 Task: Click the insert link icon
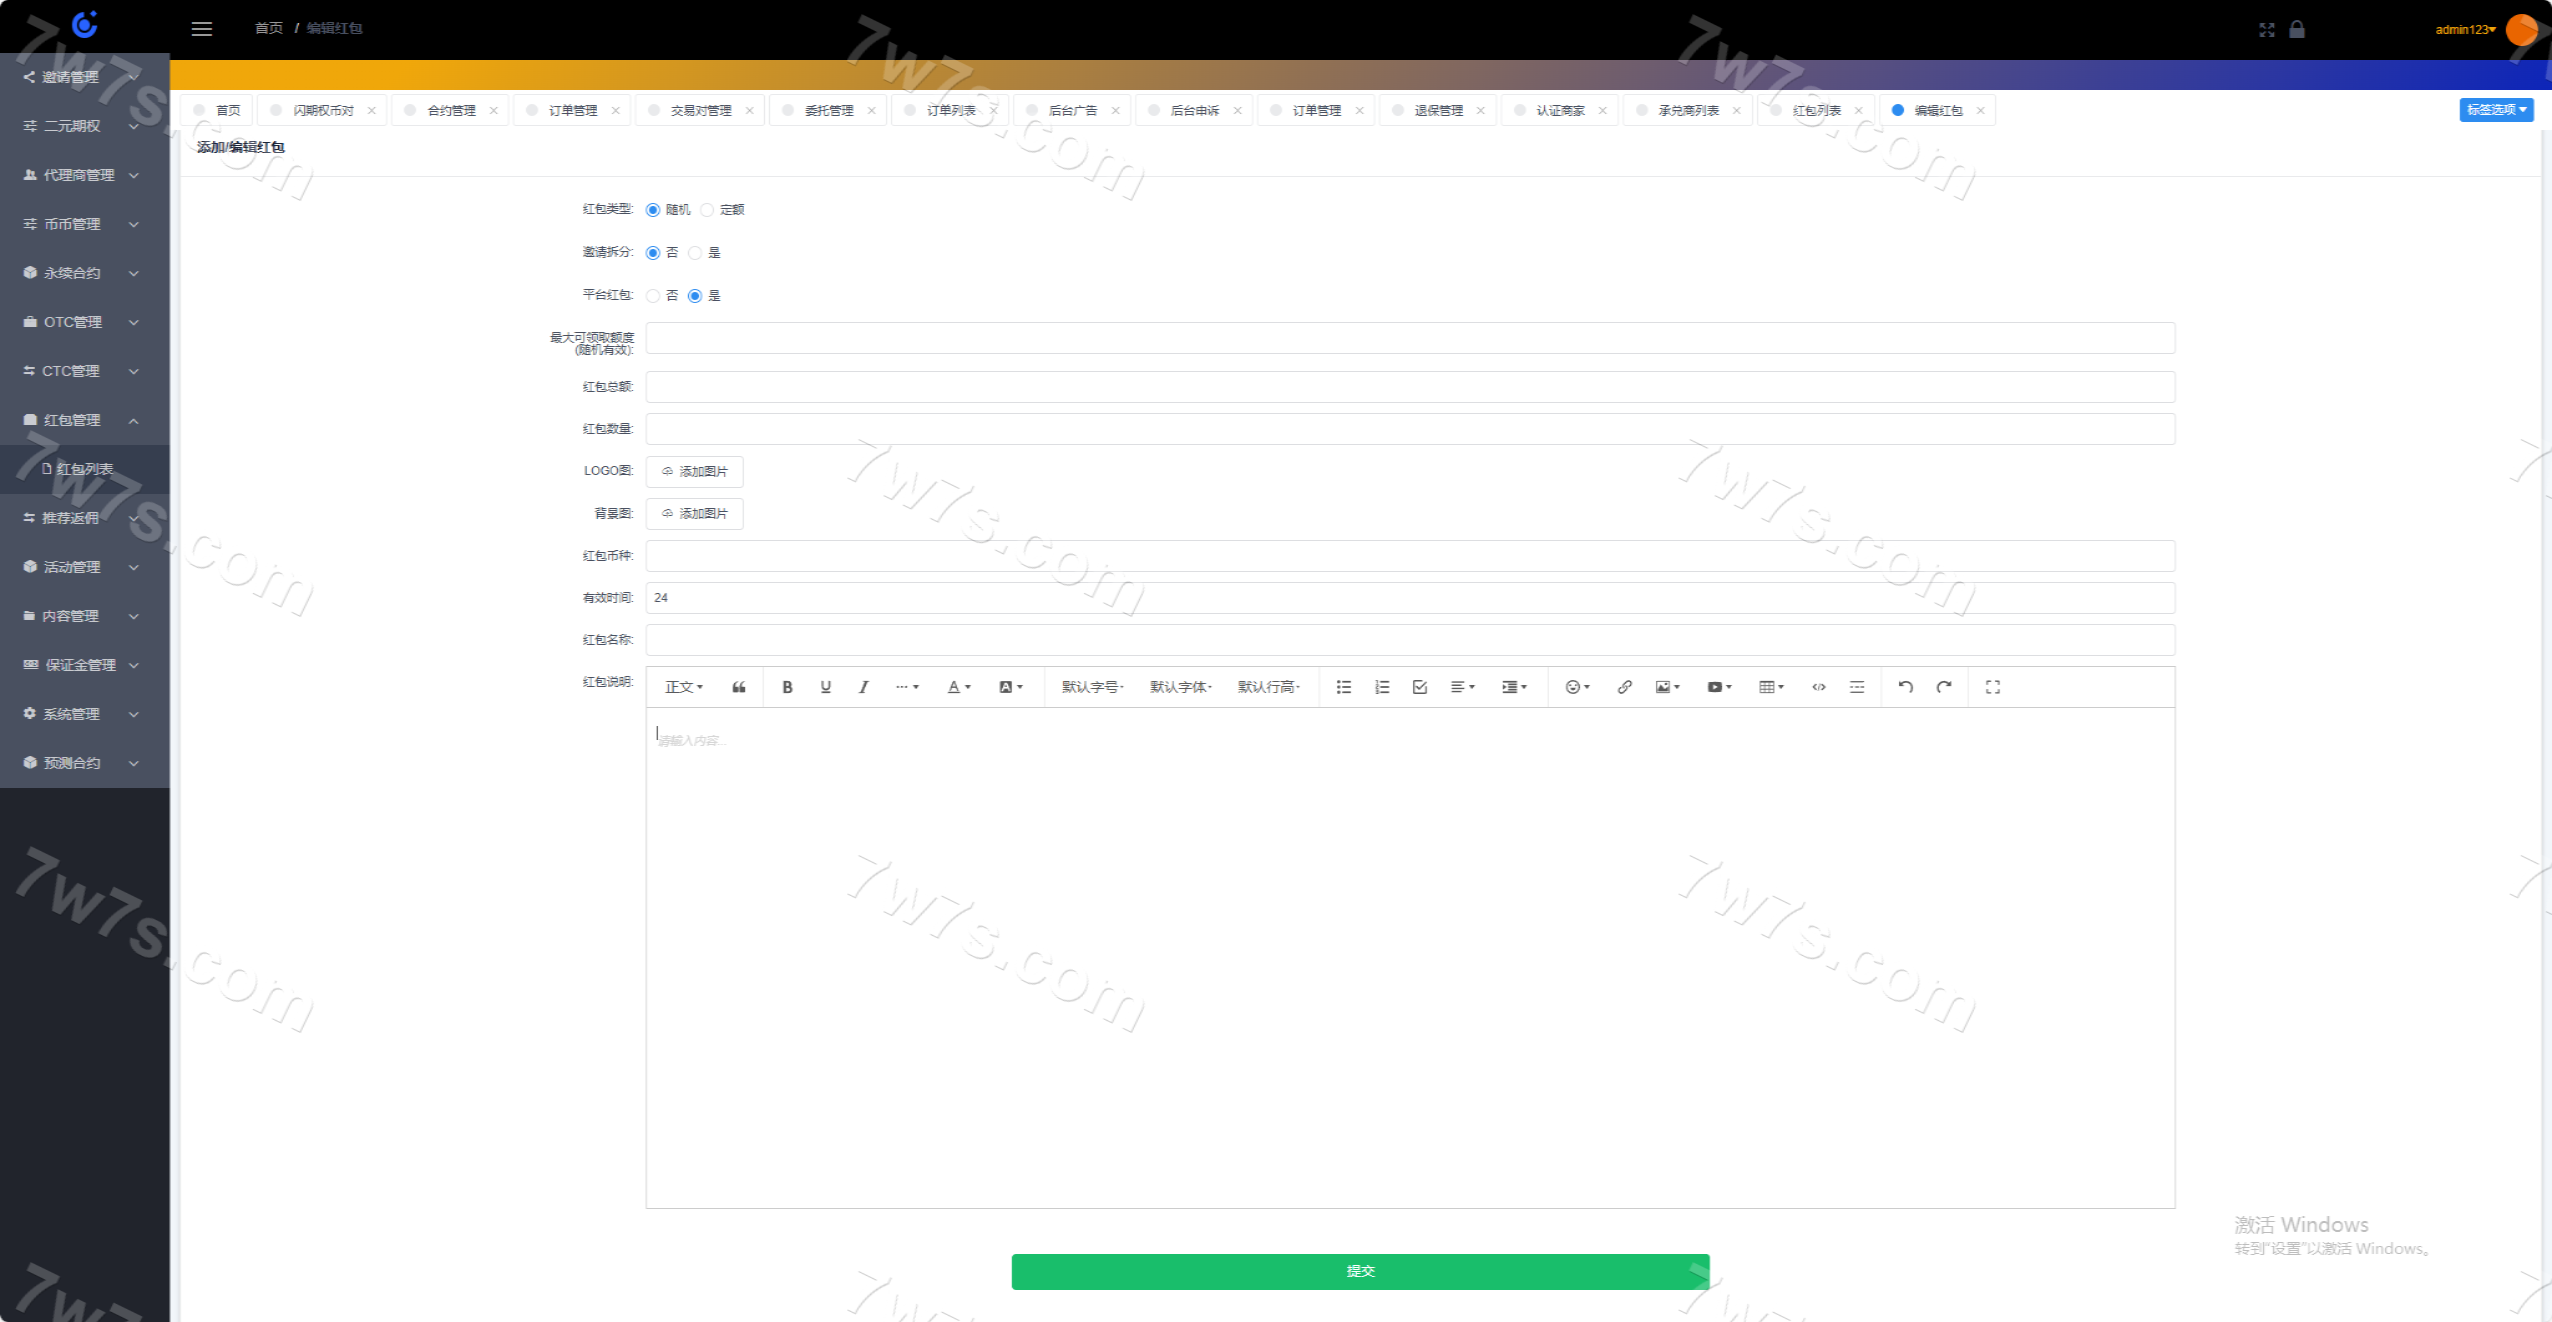1624,687
